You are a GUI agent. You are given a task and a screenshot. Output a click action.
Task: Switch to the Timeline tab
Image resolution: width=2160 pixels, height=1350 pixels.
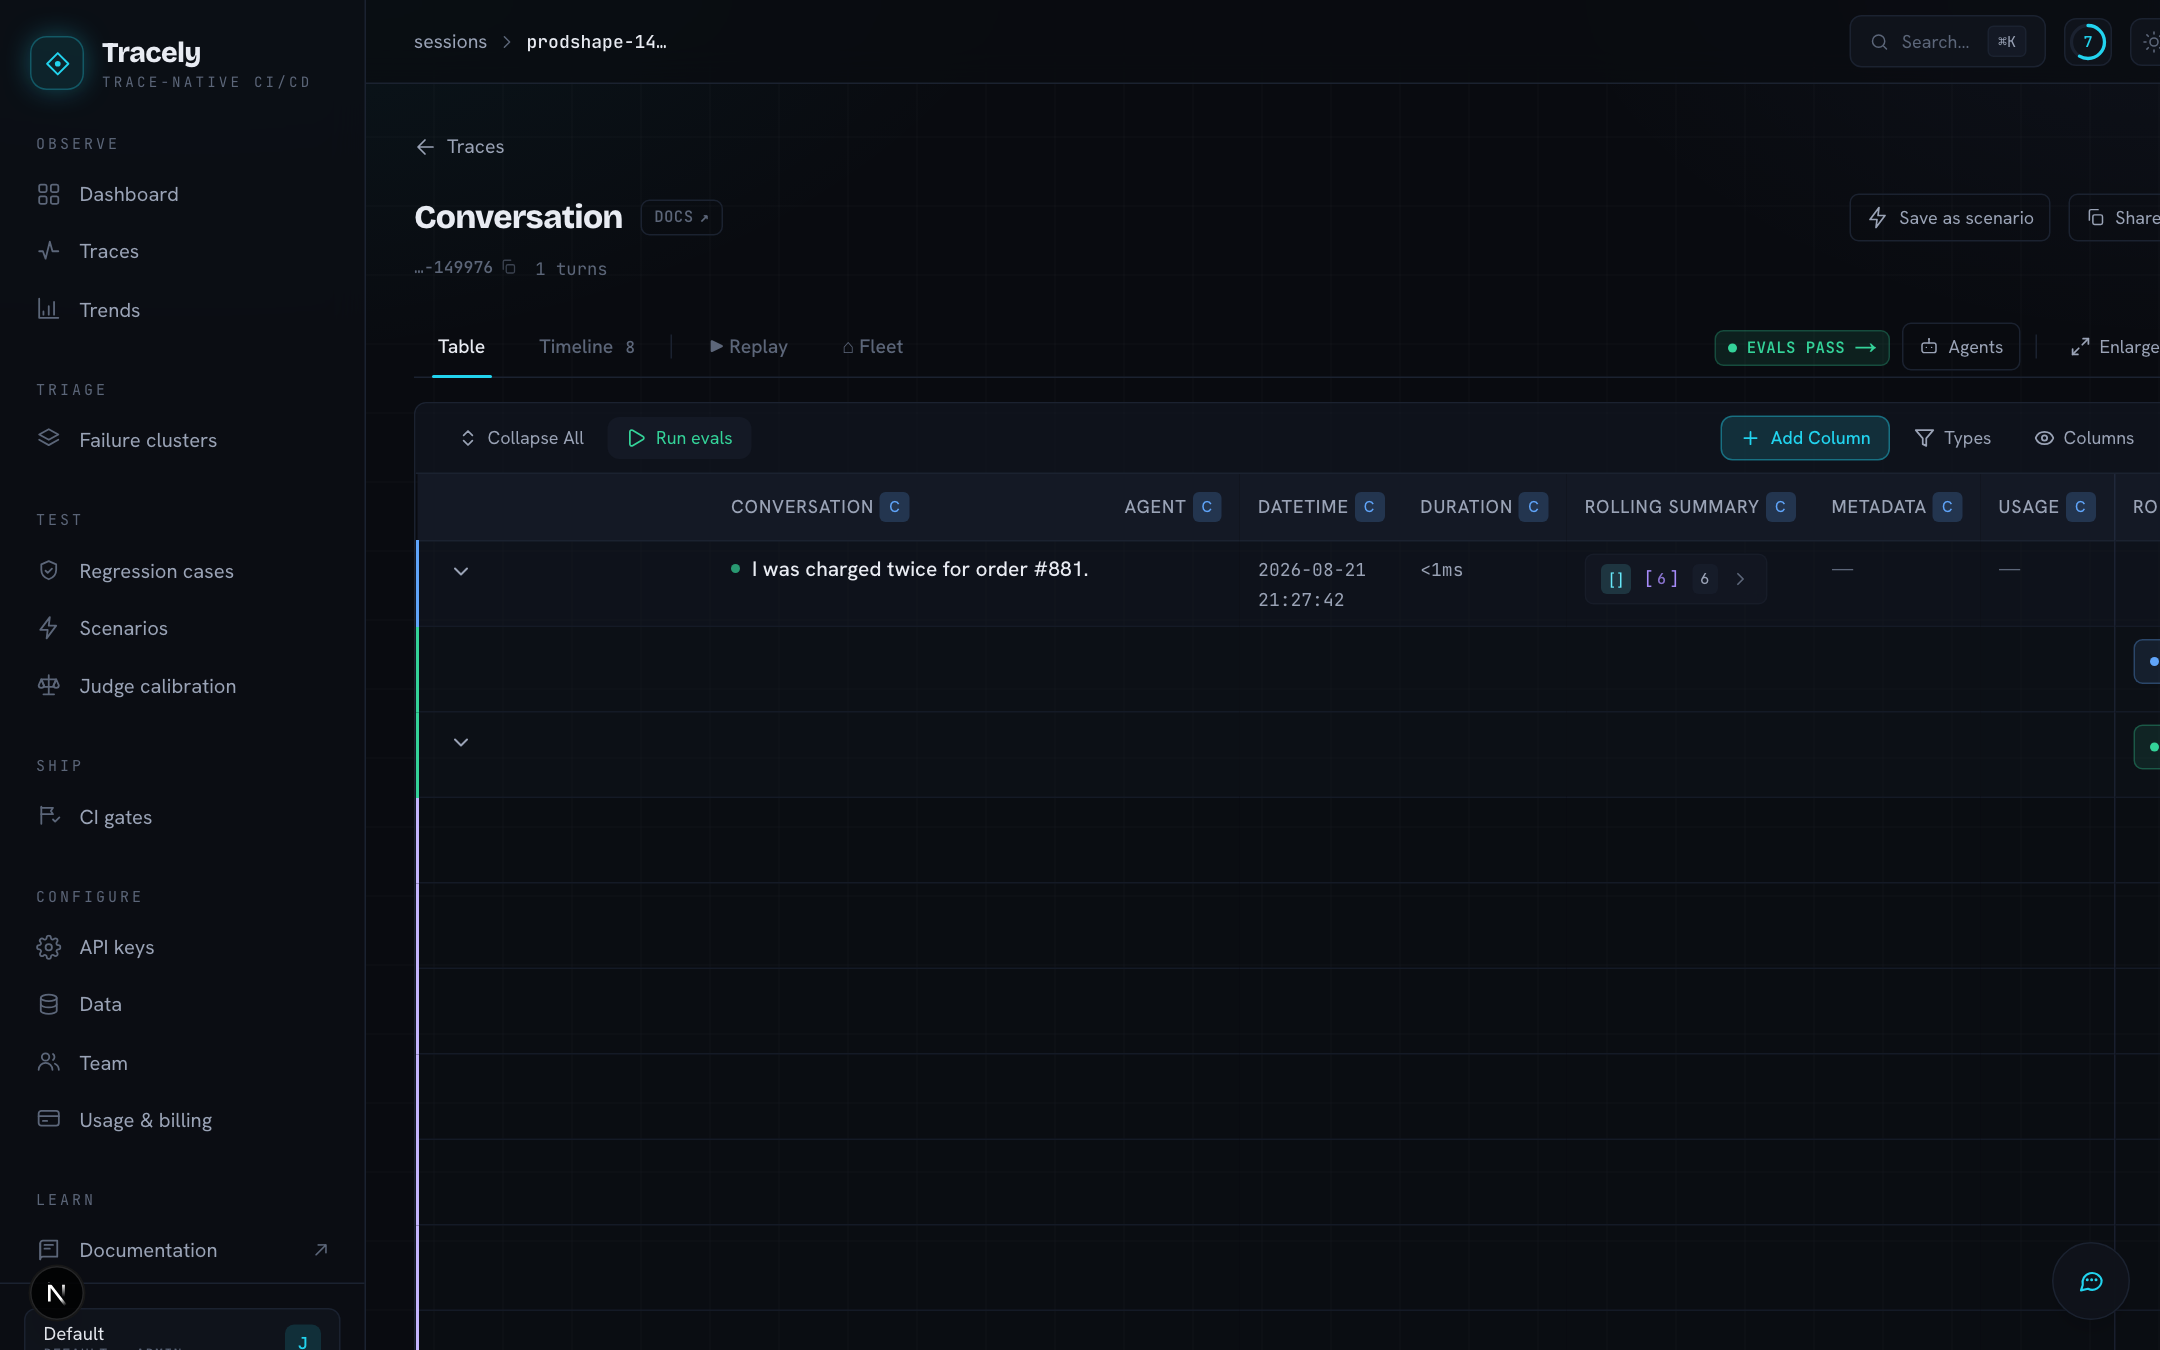(x=587, y=347)
